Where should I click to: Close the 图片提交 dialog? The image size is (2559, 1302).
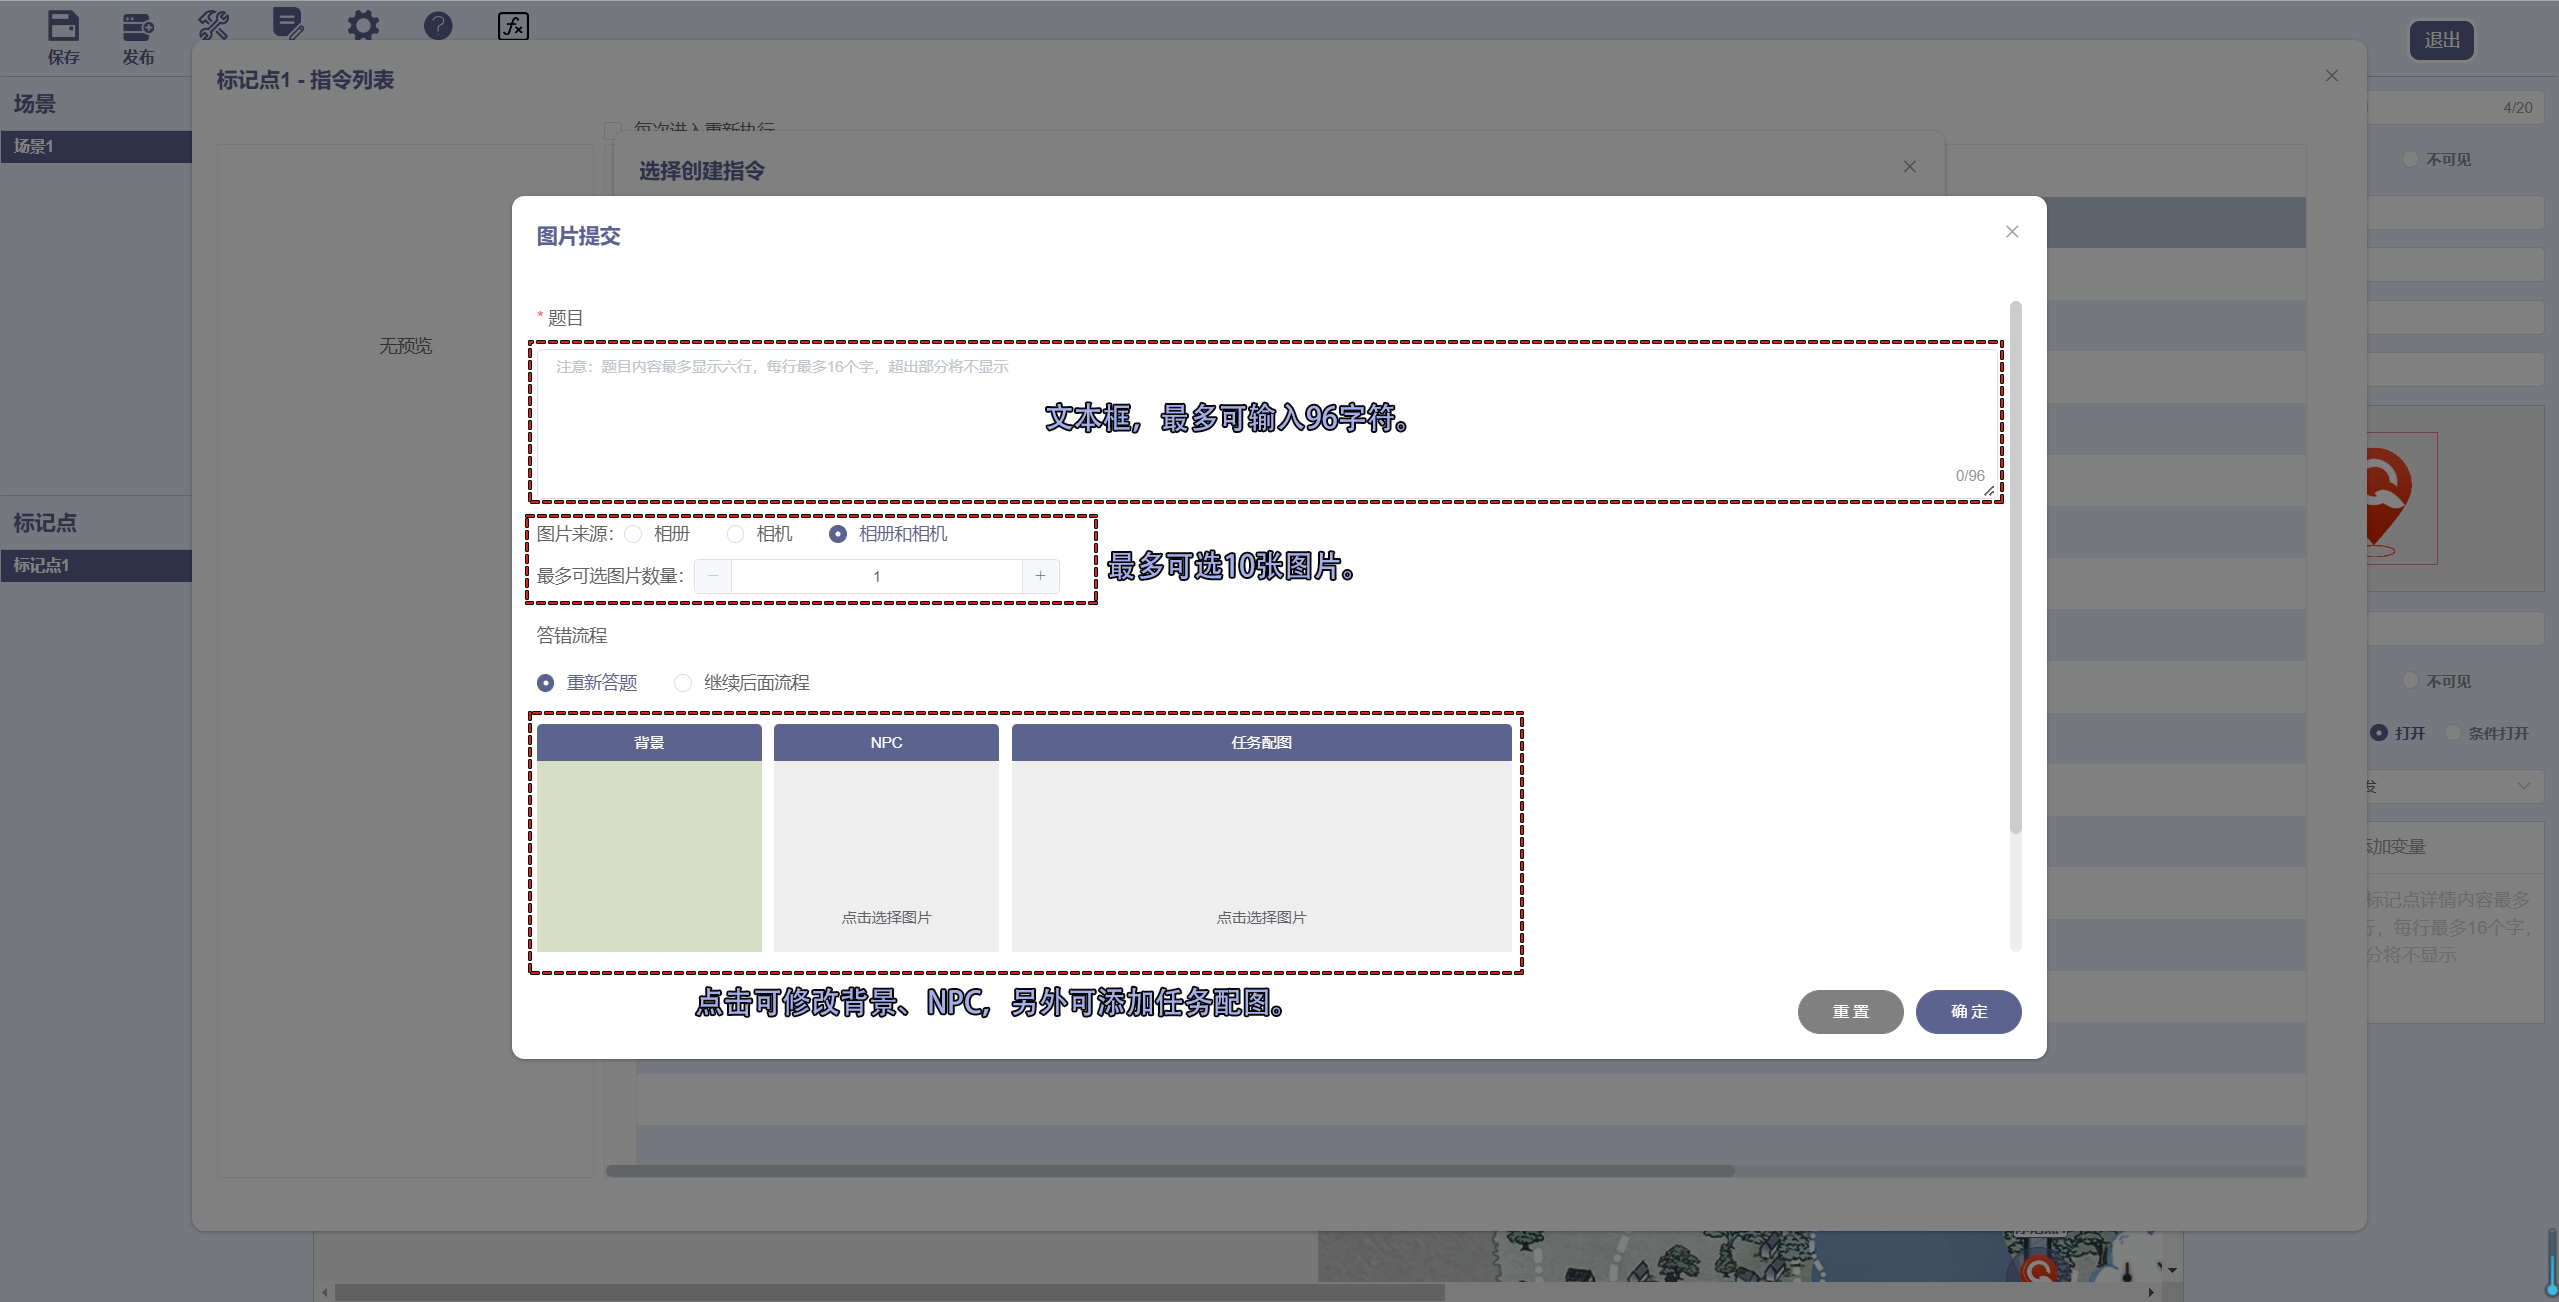(x=2011, y=231)
